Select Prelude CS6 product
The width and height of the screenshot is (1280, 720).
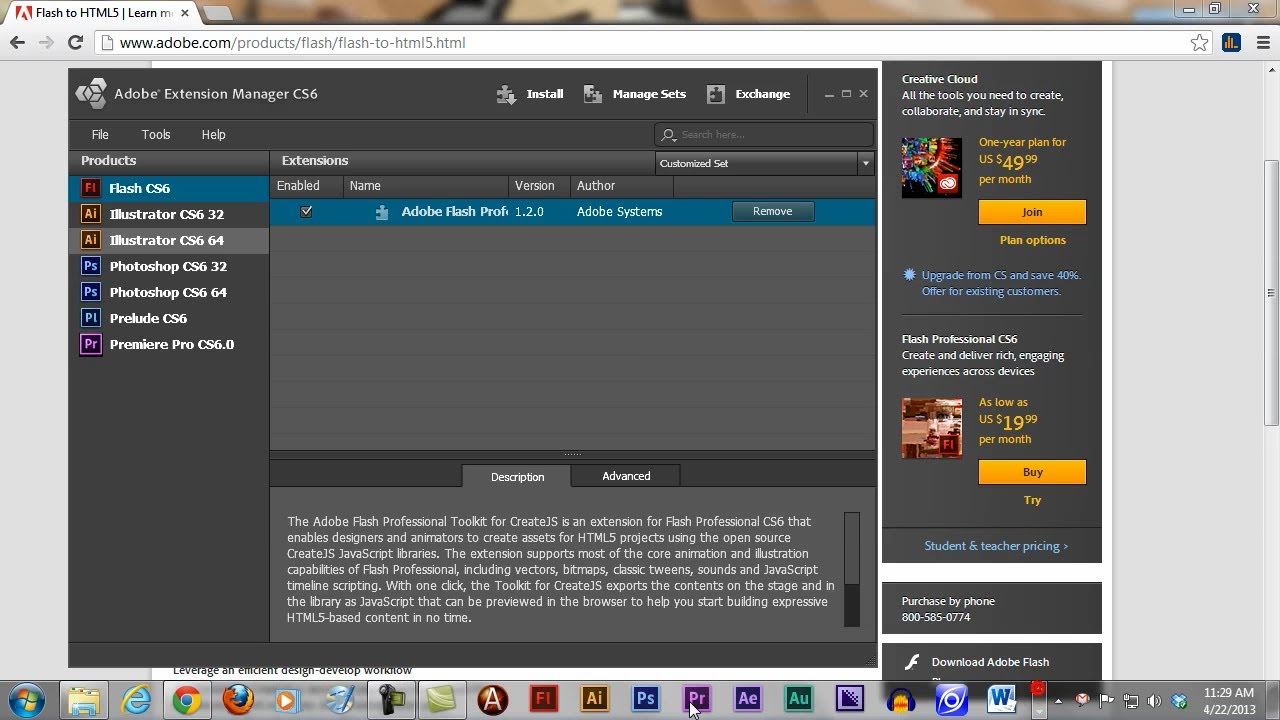169,318
